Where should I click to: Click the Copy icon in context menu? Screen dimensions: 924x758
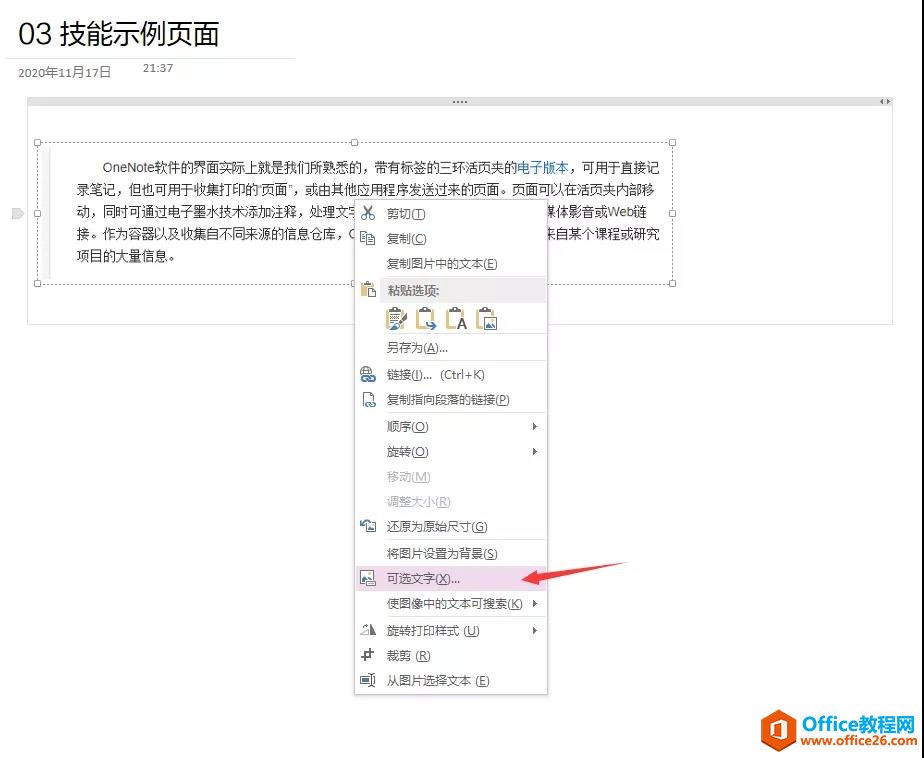click(x=368, y=238)
